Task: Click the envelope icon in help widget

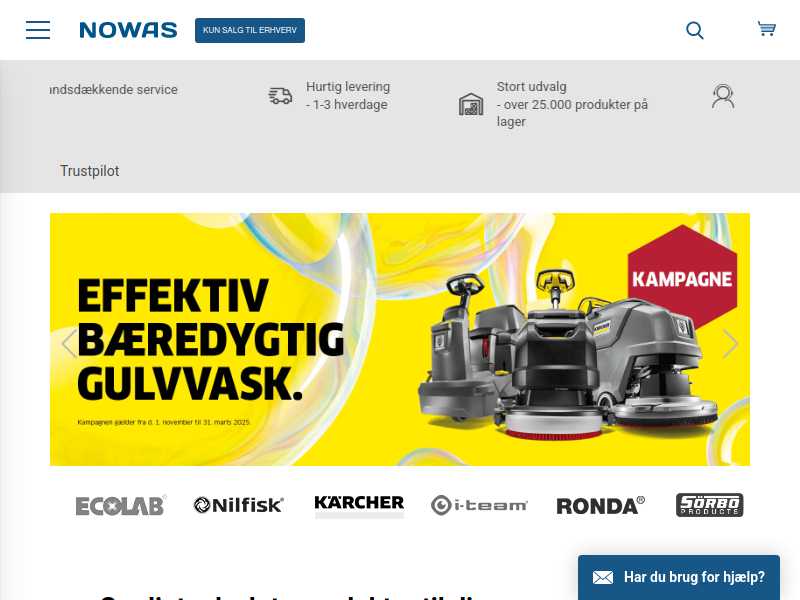Action: [x=603, y=577]
